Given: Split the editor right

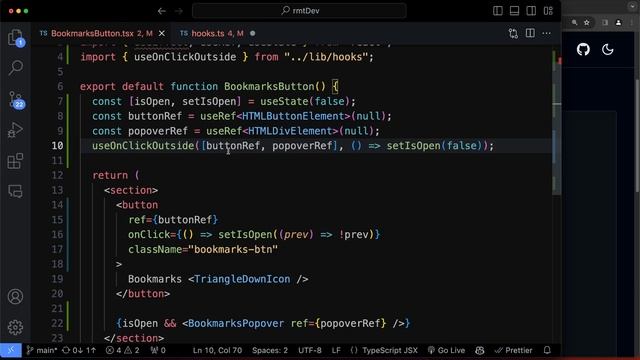Looking at the screenshot, I should point(530,33).
